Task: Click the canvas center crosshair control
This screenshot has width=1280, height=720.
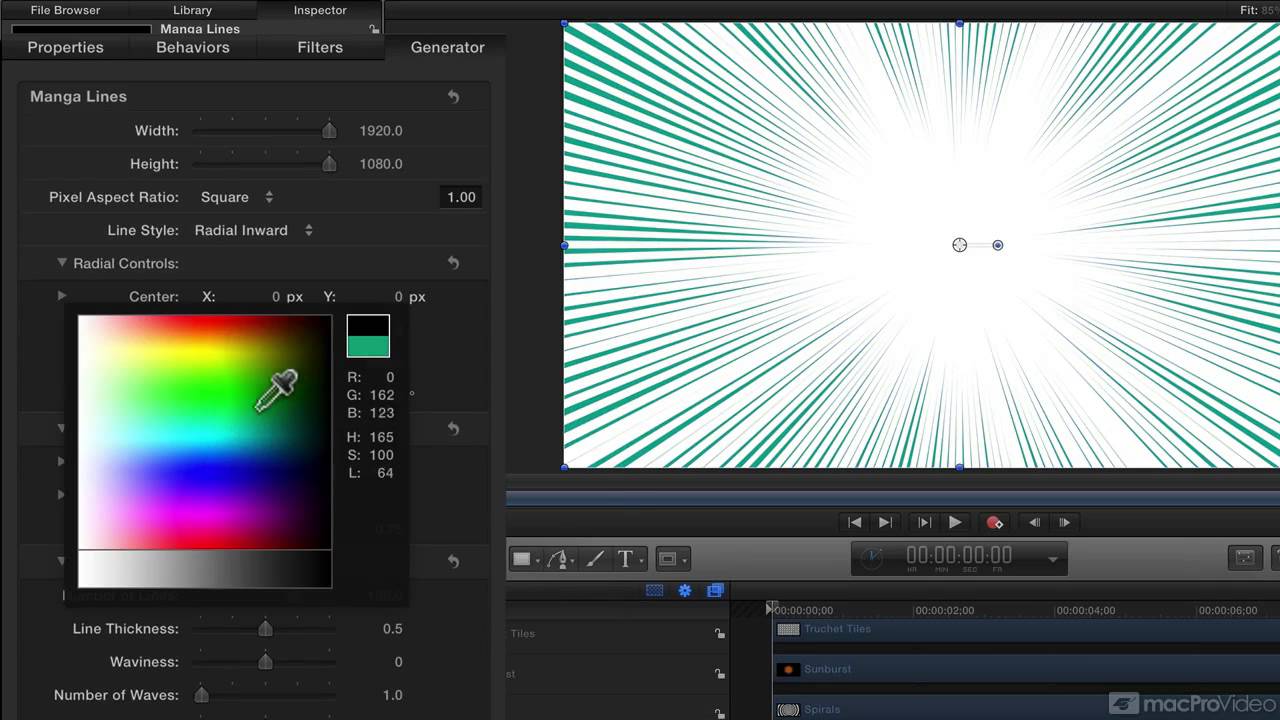Action: [960, 245]
